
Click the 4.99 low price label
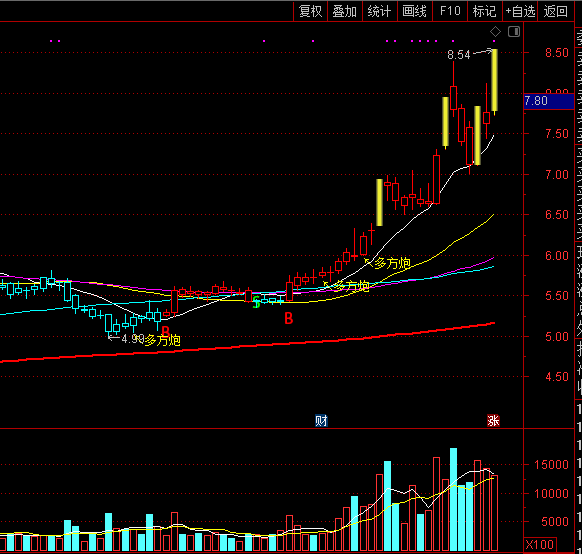tap(132, 338)
